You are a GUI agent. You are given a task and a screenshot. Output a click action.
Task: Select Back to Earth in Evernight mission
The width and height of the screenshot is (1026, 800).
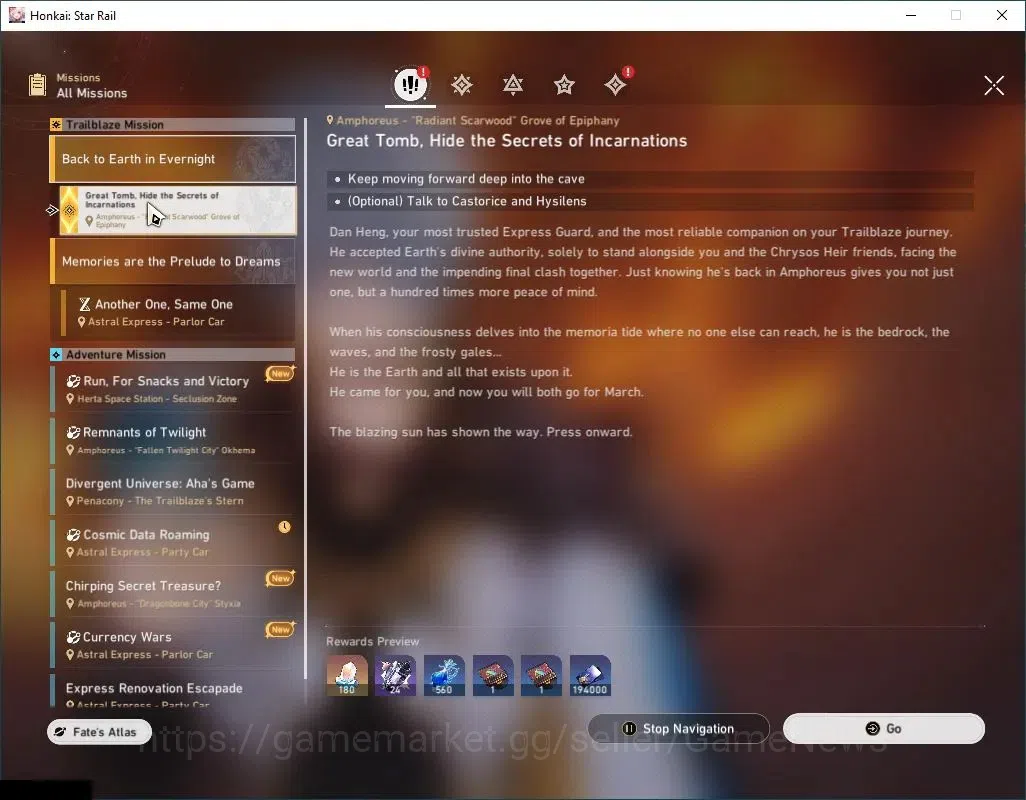pos(173,159)
